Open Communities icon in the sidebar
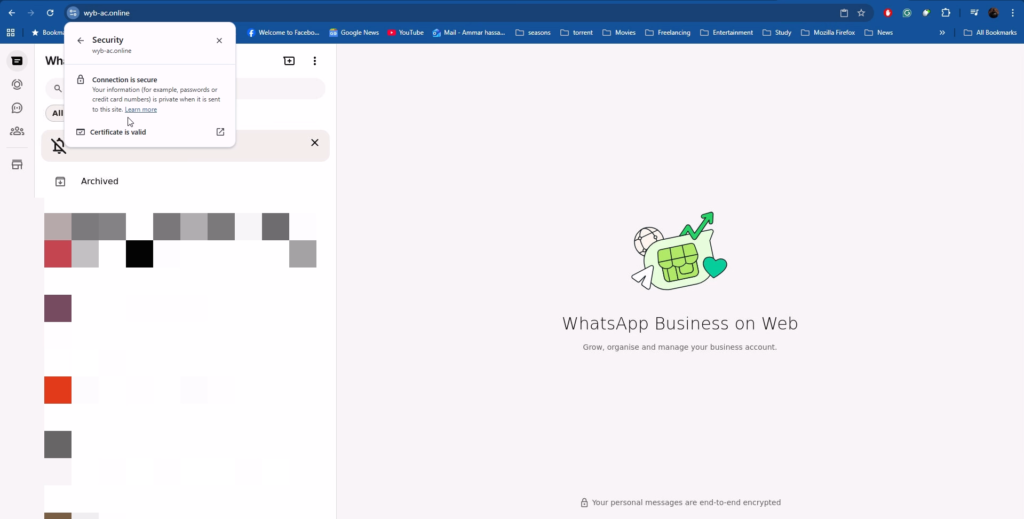This screenshot has width=1024, height=519. point(17,131)
